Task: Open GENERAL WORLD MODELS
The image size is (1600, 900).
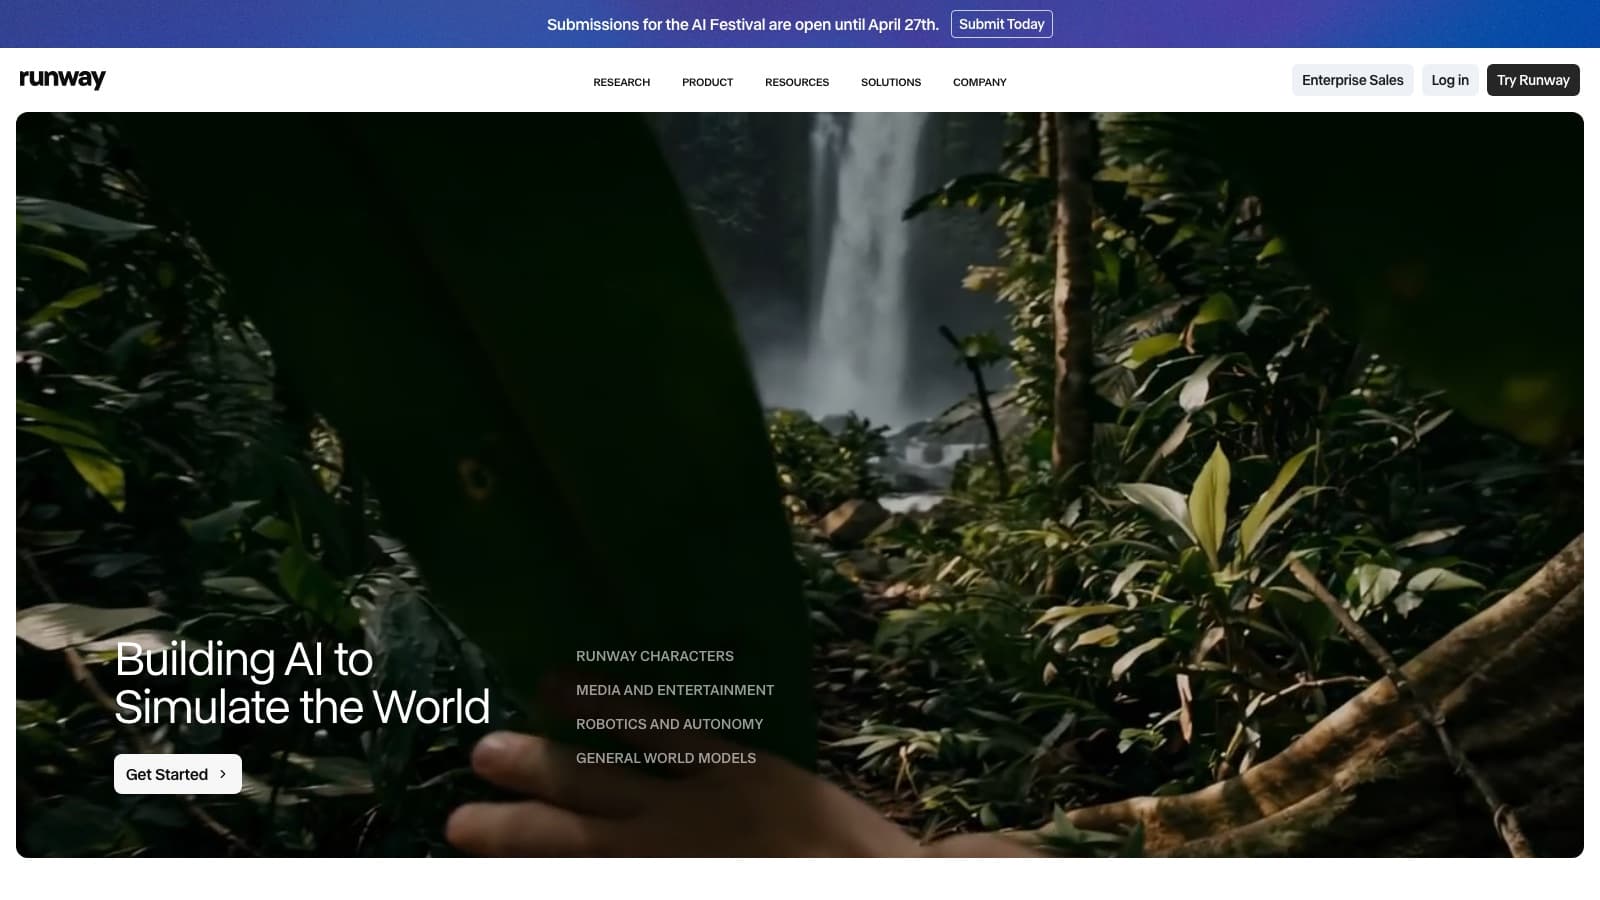Action: coord(665,758)
